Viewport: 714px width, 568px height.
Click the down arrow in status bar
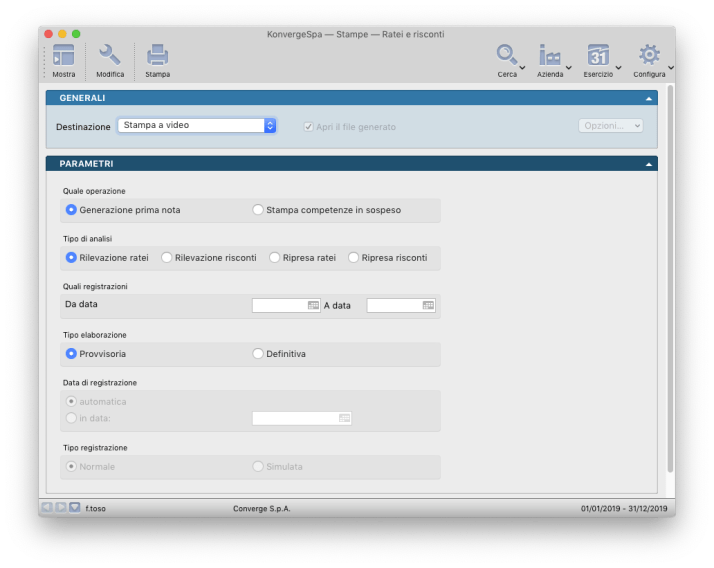[75, 508]
